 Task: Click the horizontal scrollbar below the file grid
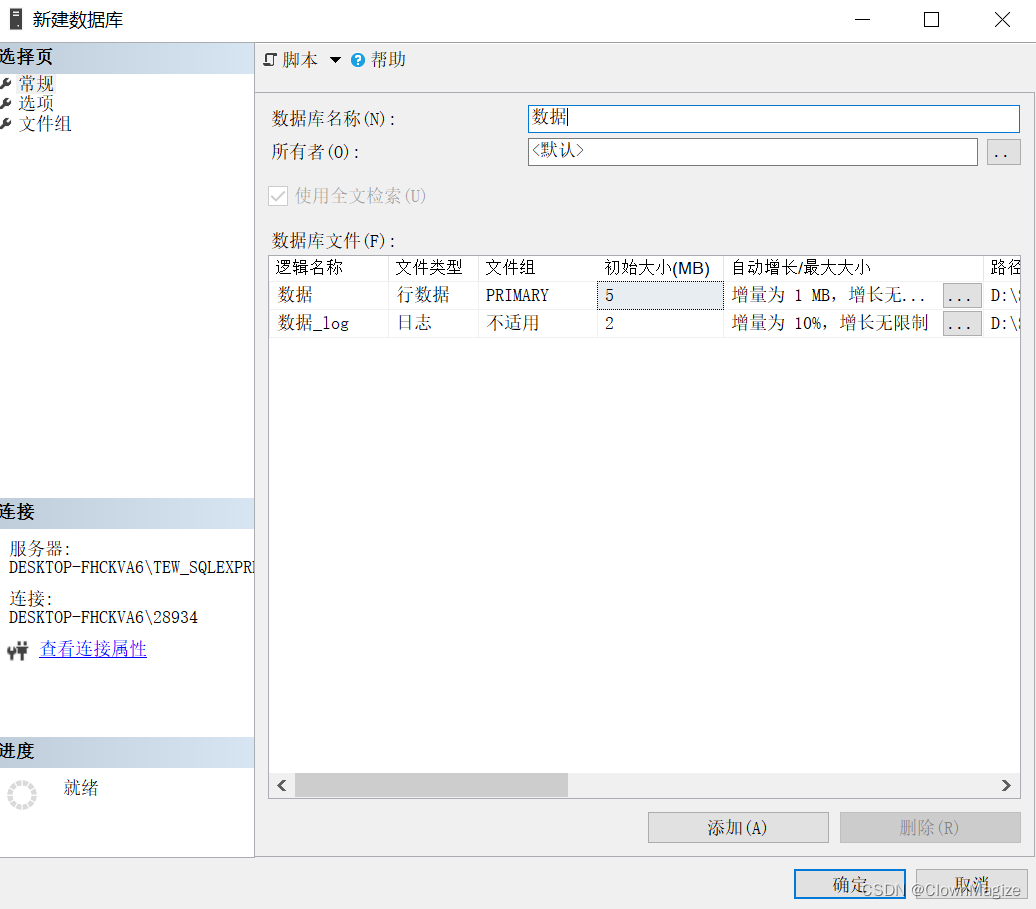[x=430, y=785]
